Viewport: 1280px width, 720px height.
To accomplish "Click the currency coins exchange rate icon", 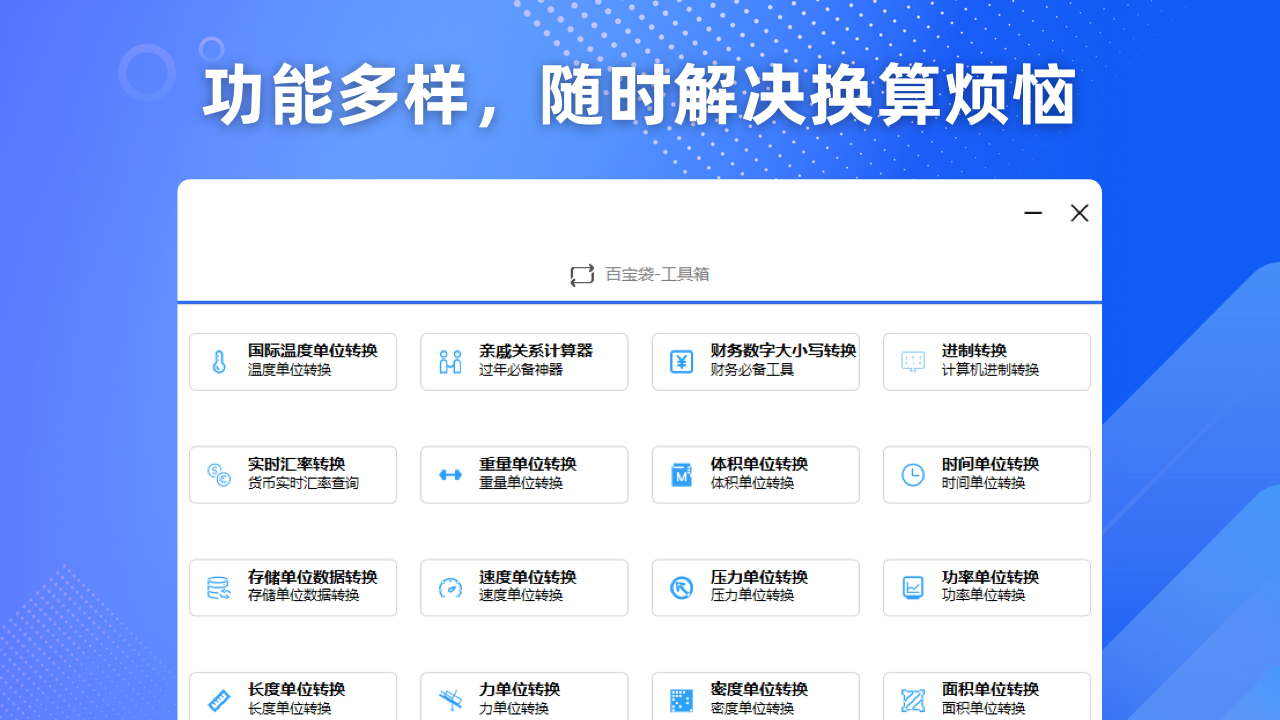I will point(219,475).
